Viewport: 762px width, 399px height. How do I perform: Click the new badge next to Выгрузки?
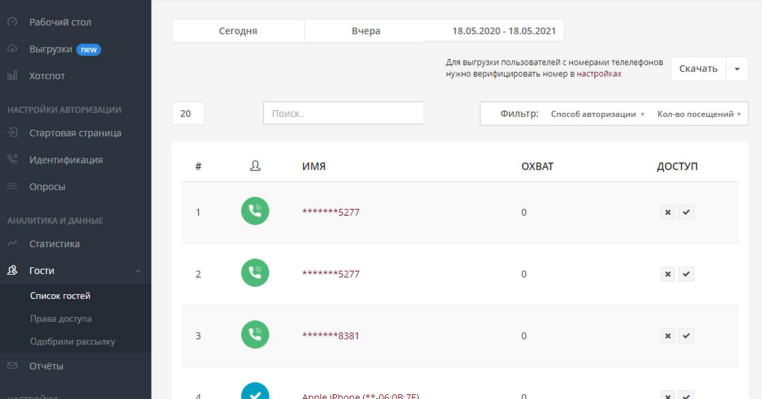pyautogui.click(x=88, y=50)
